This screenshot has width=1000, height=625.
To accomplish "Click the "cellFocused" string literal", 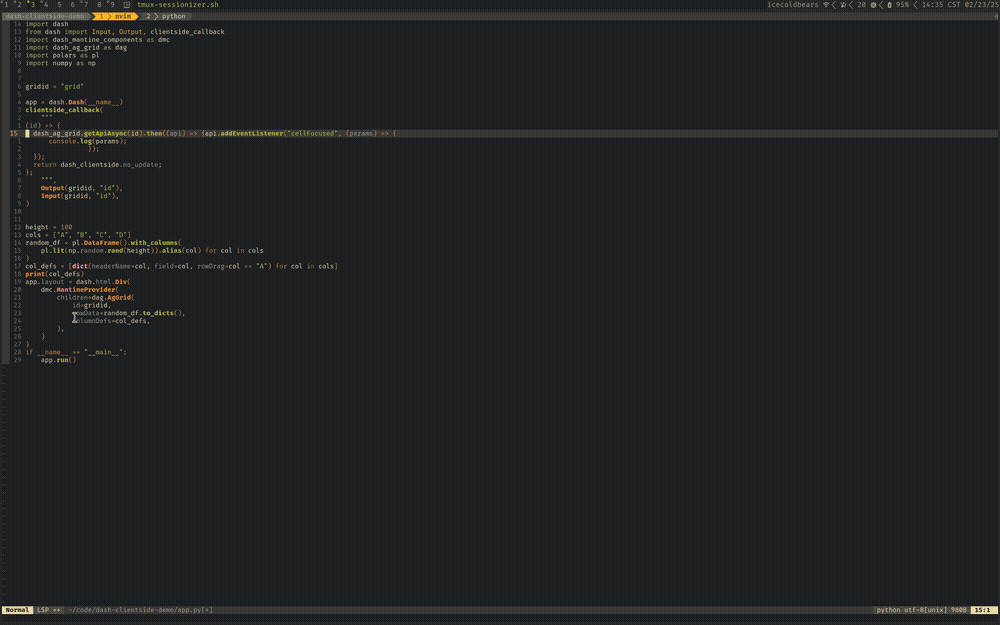I will tap(312, 133).
